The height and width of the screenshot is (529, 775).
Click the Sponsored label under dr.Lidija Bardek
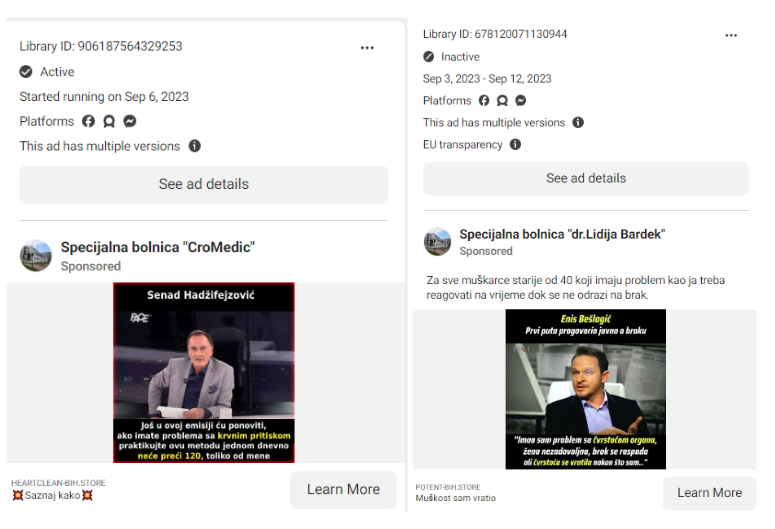point(486,251)
